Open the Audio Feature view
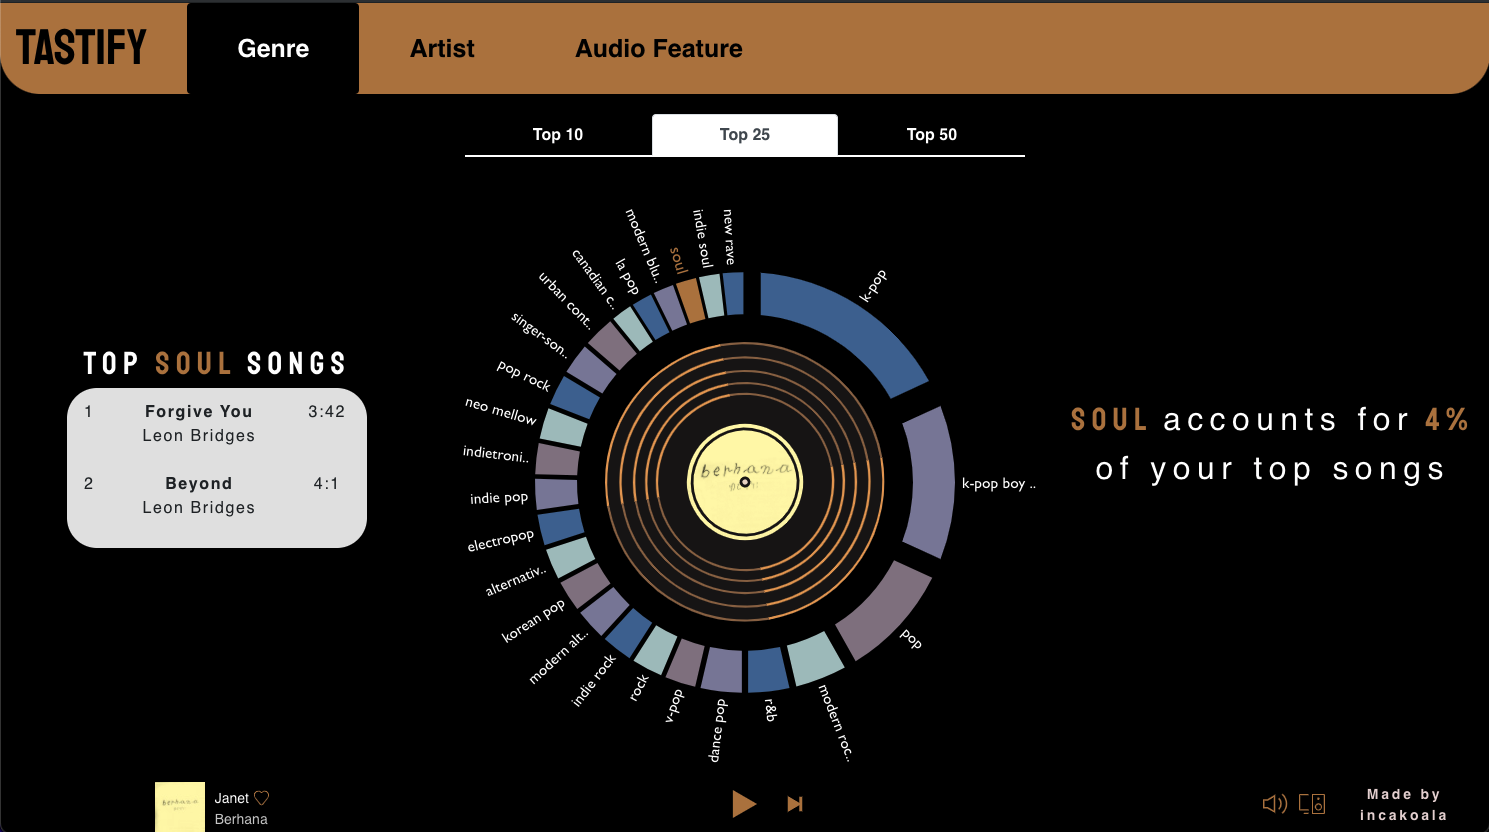1489x832 pixels. click(x=658, y=47)
